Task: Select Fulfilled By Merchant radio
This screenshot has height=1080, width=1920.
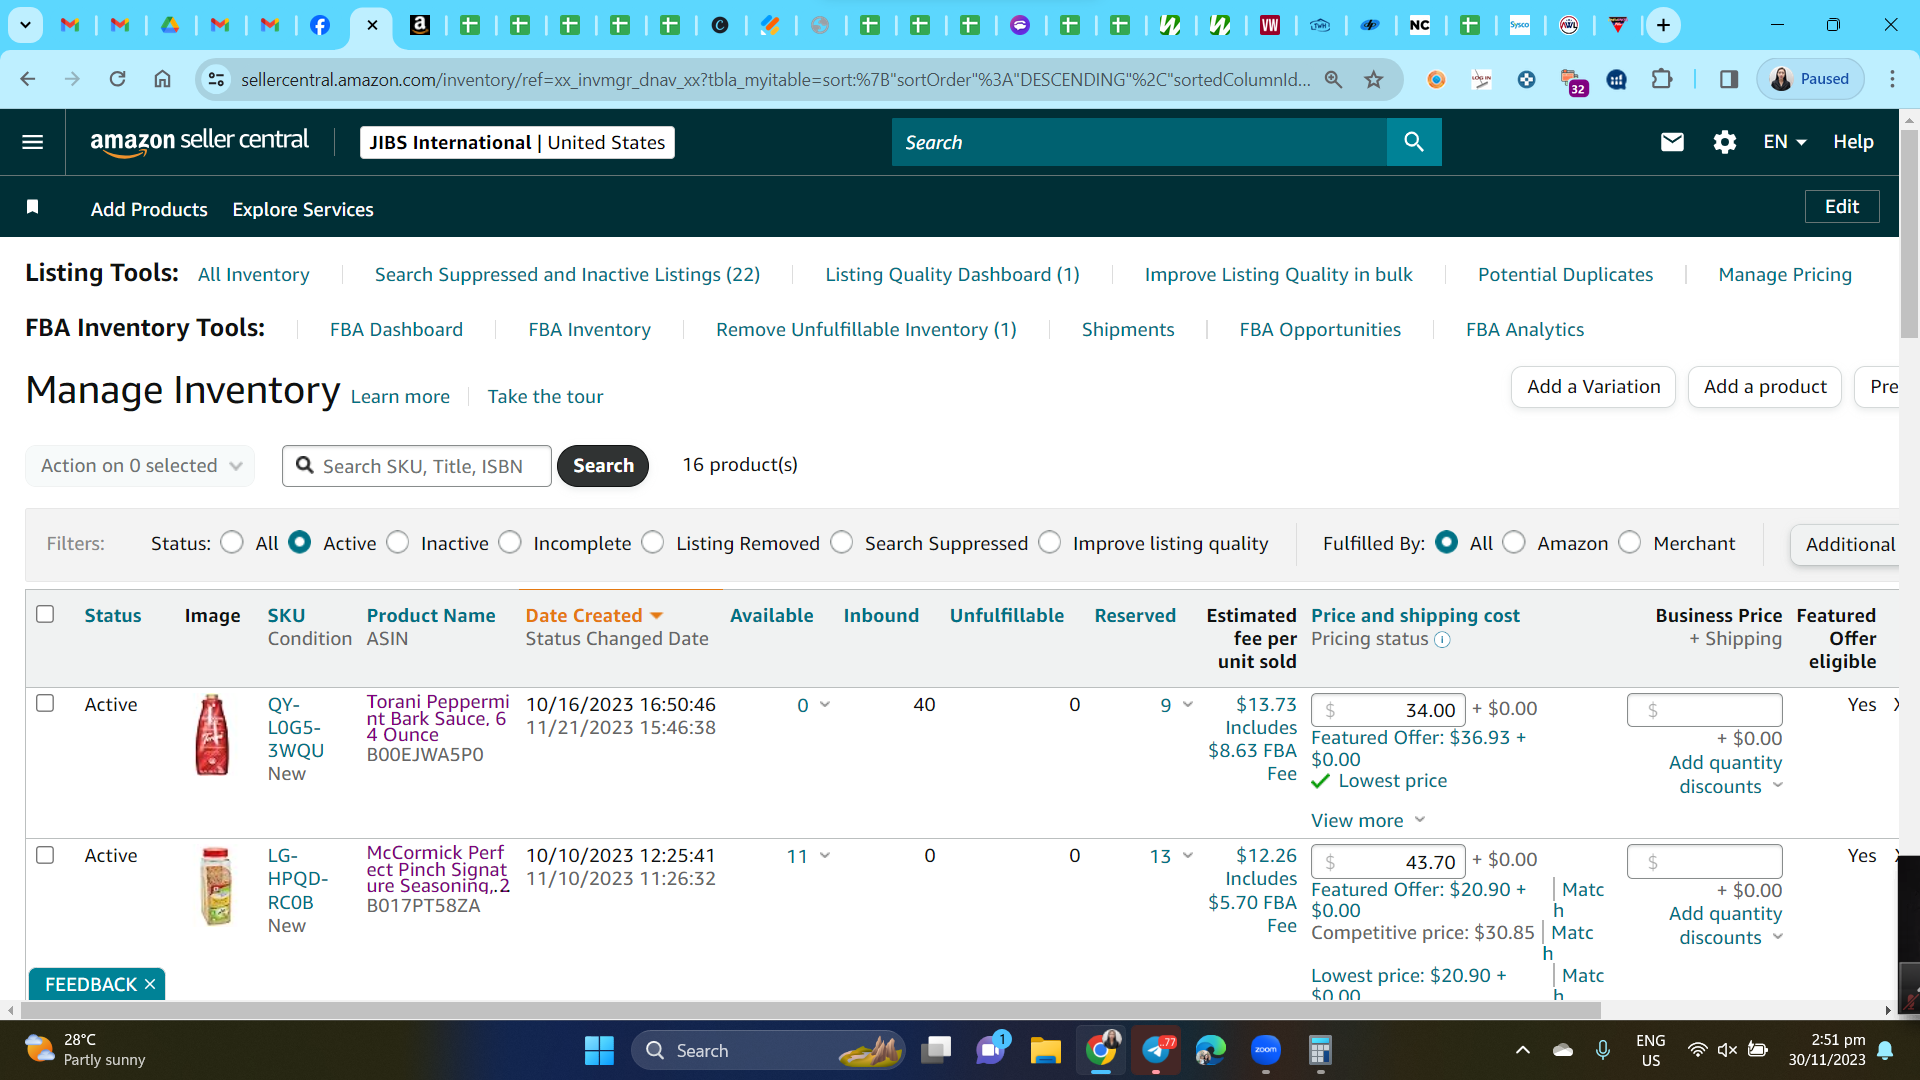Action: tap(1630, 542)
